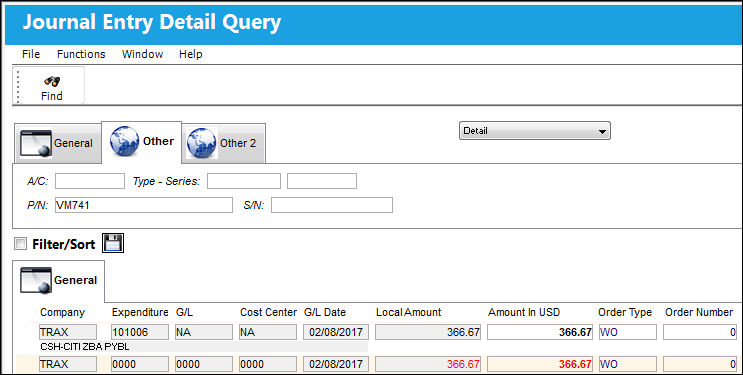Click the toolbar drag handle dots
Screen dimensions: 743x375
click(x=18, y=86)
